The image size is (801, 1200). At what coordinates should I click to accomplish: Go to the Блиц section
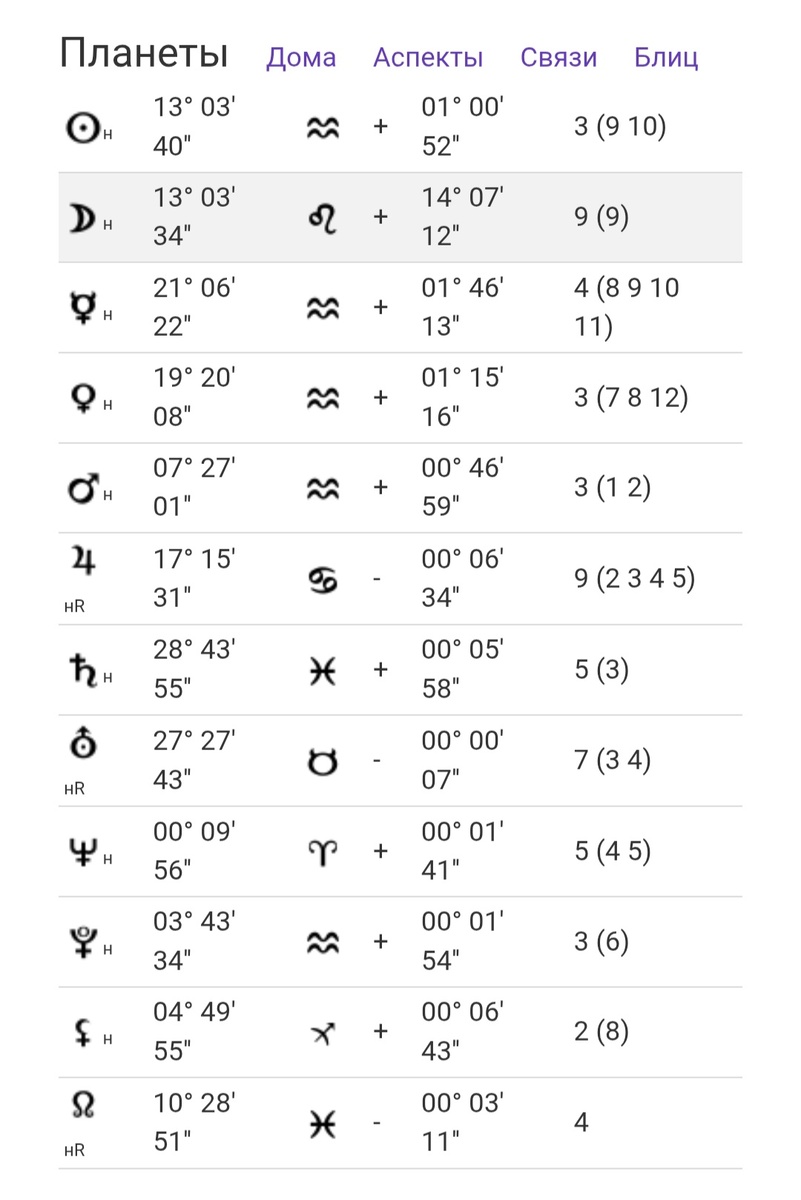666,57
